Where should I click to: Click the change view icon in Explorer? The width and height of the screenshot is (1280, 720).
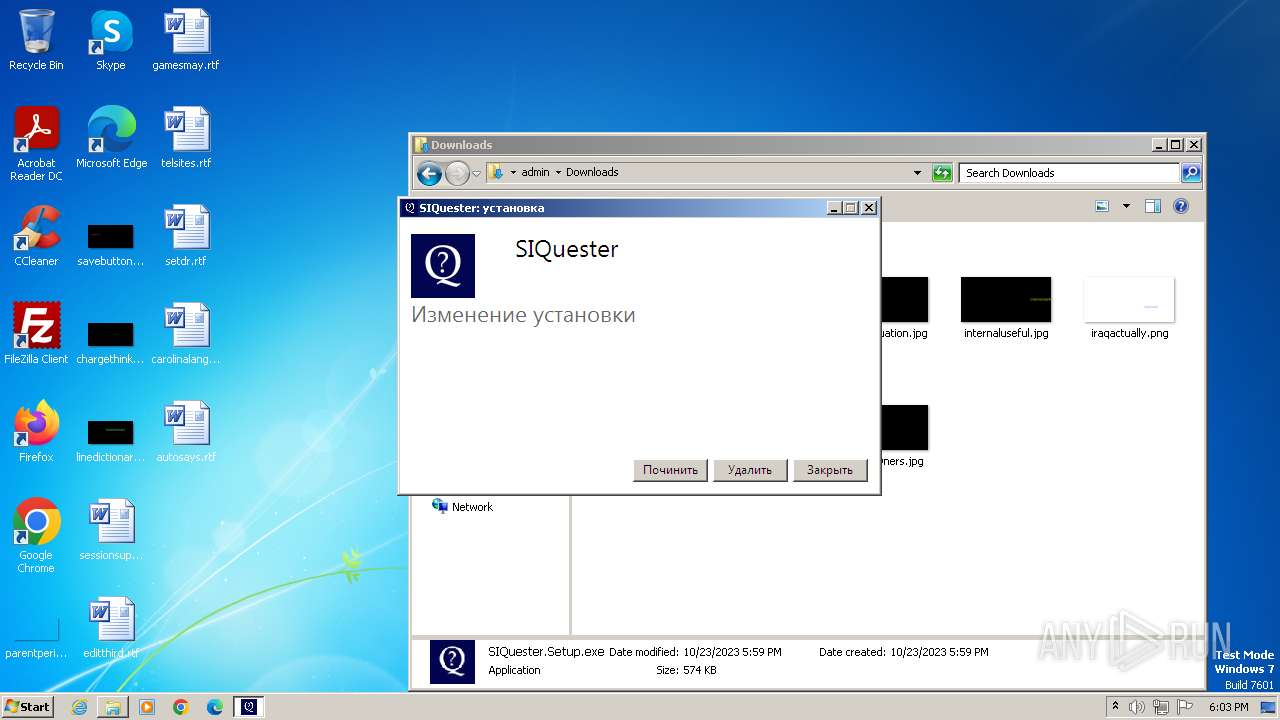[1102, 206]
